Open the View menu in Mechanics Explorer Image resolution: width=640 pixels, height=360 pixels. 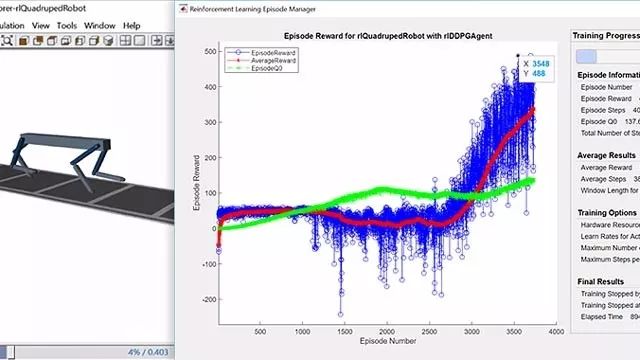[x=40, y=25]
